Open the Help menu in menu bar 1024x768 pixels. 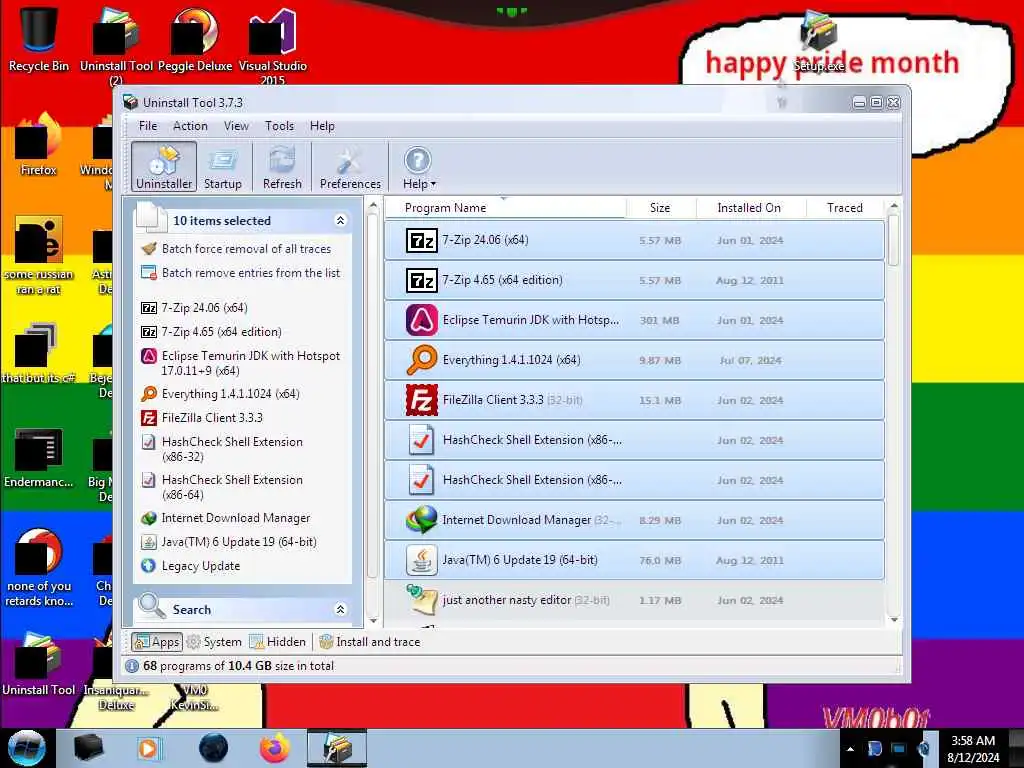(x=322, y=125)
